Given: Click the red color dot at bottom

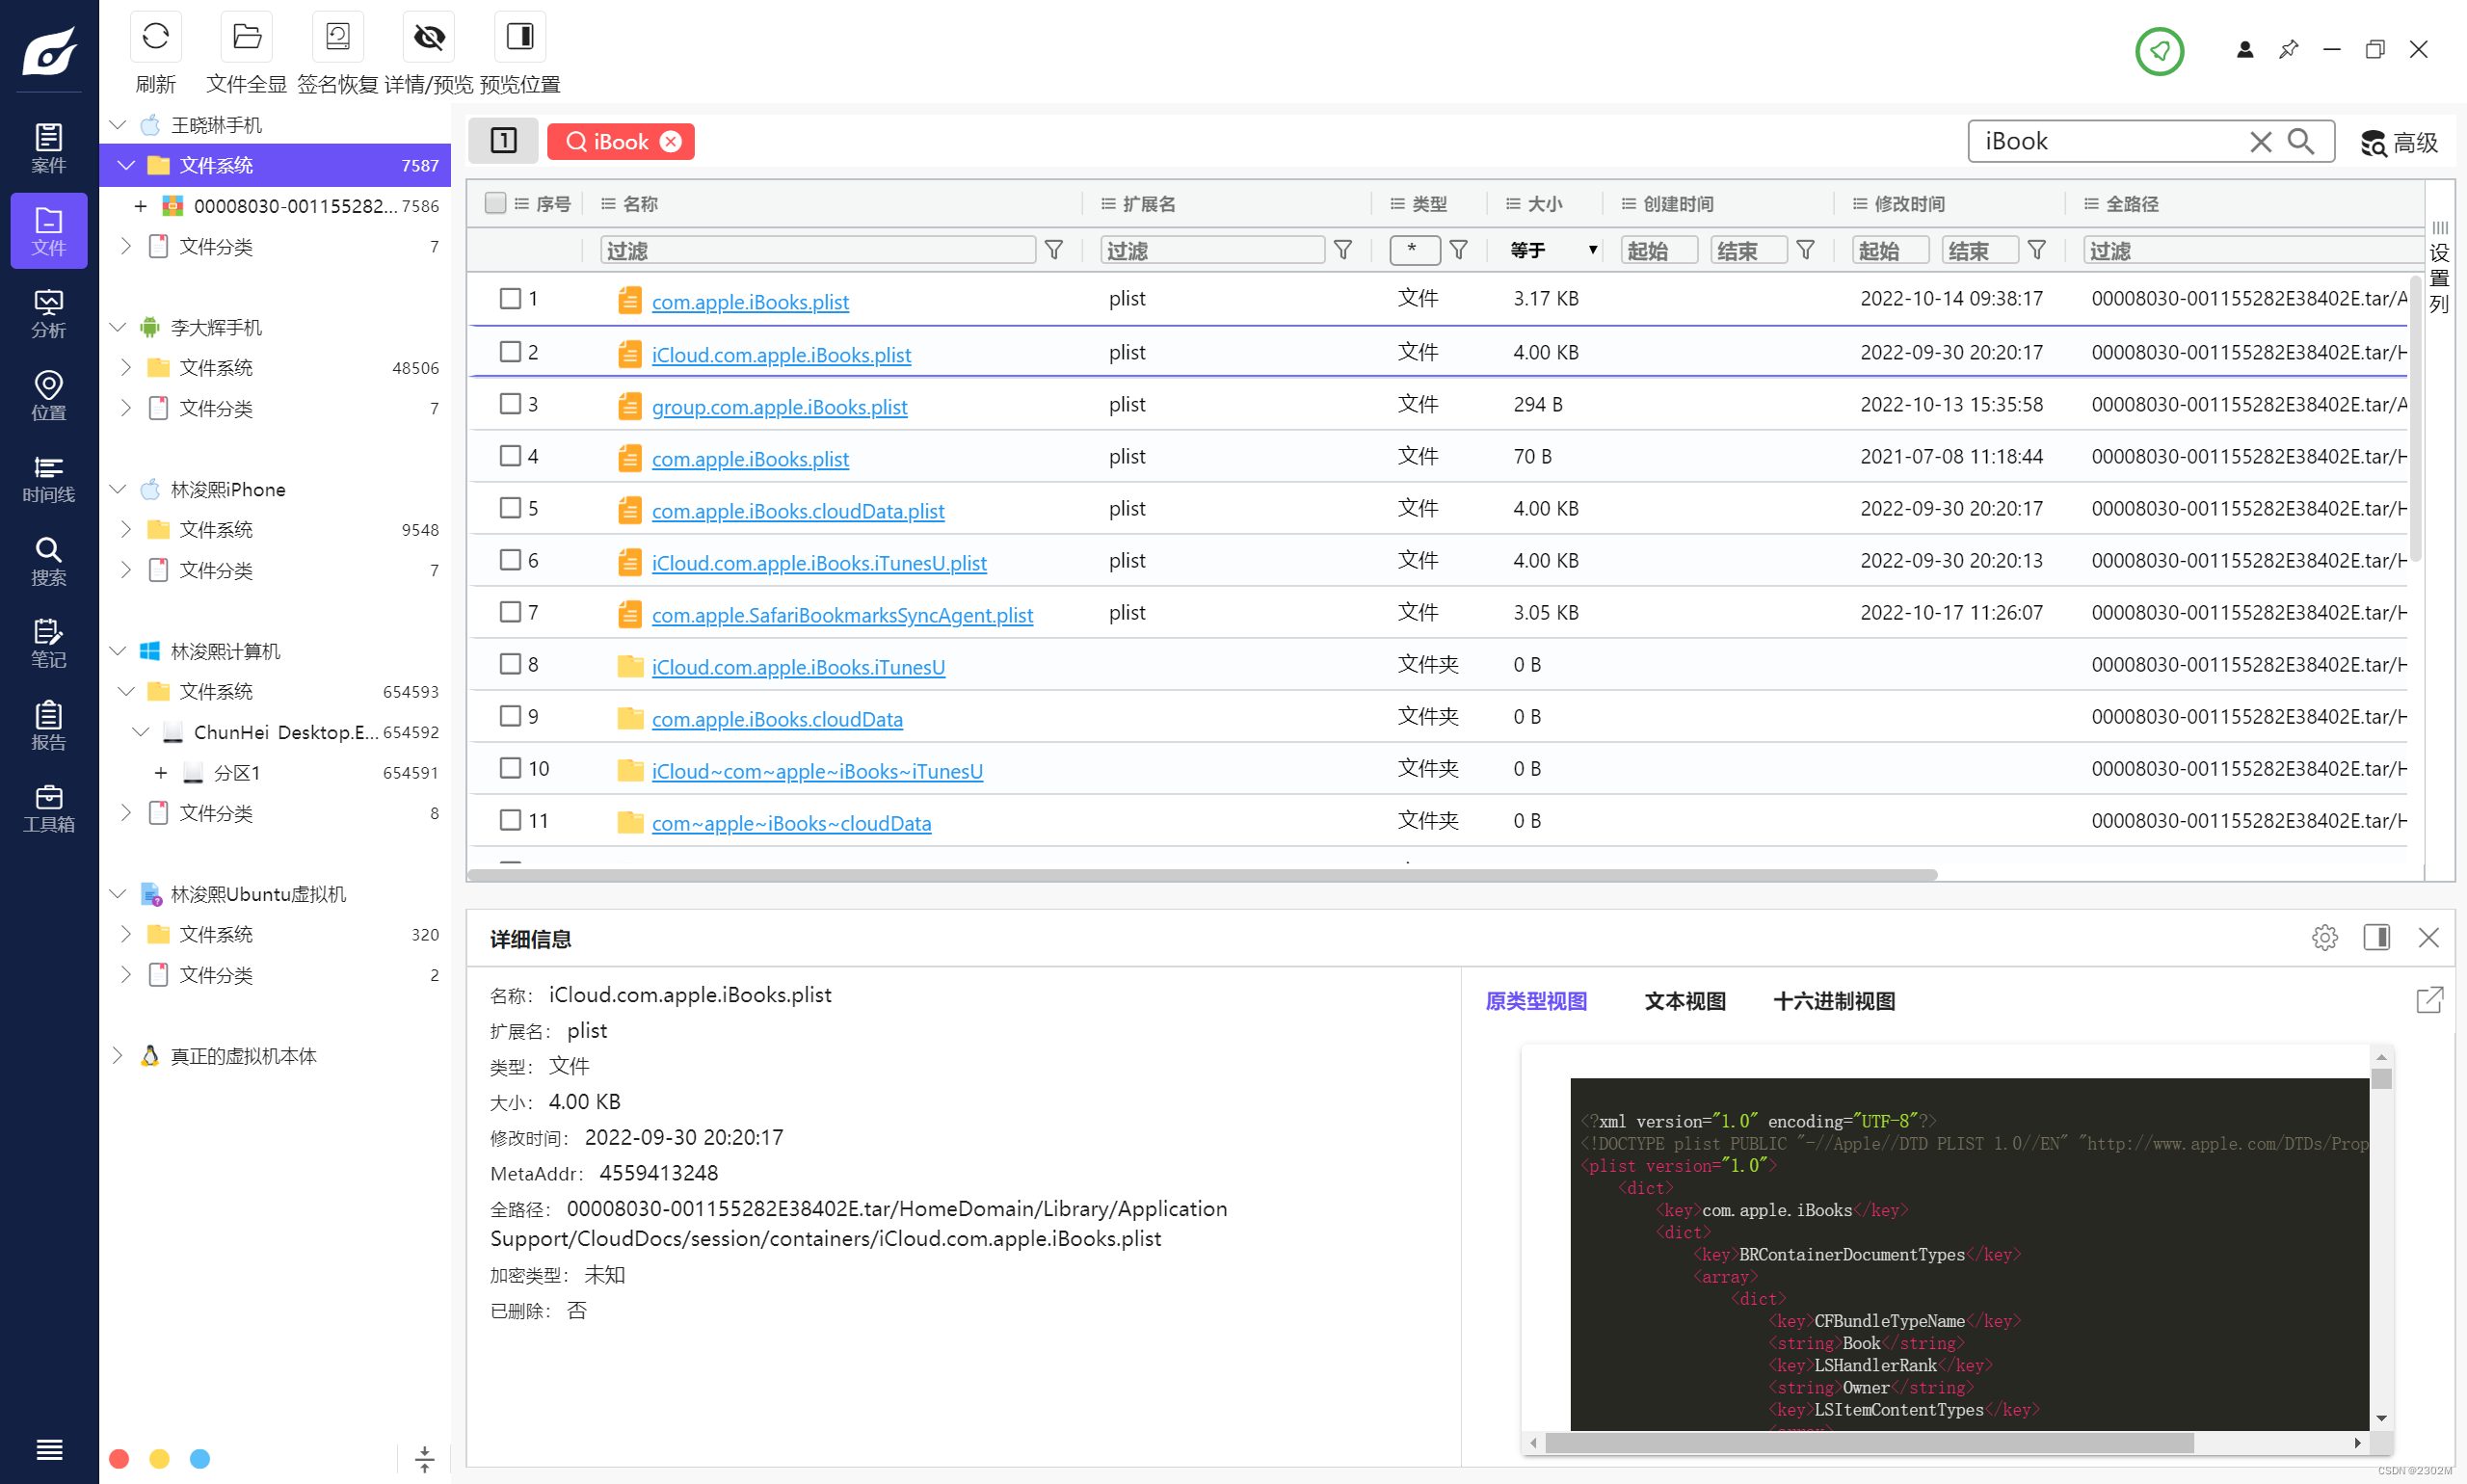Looking at the screenshot, I should (x=119, y=1458).
